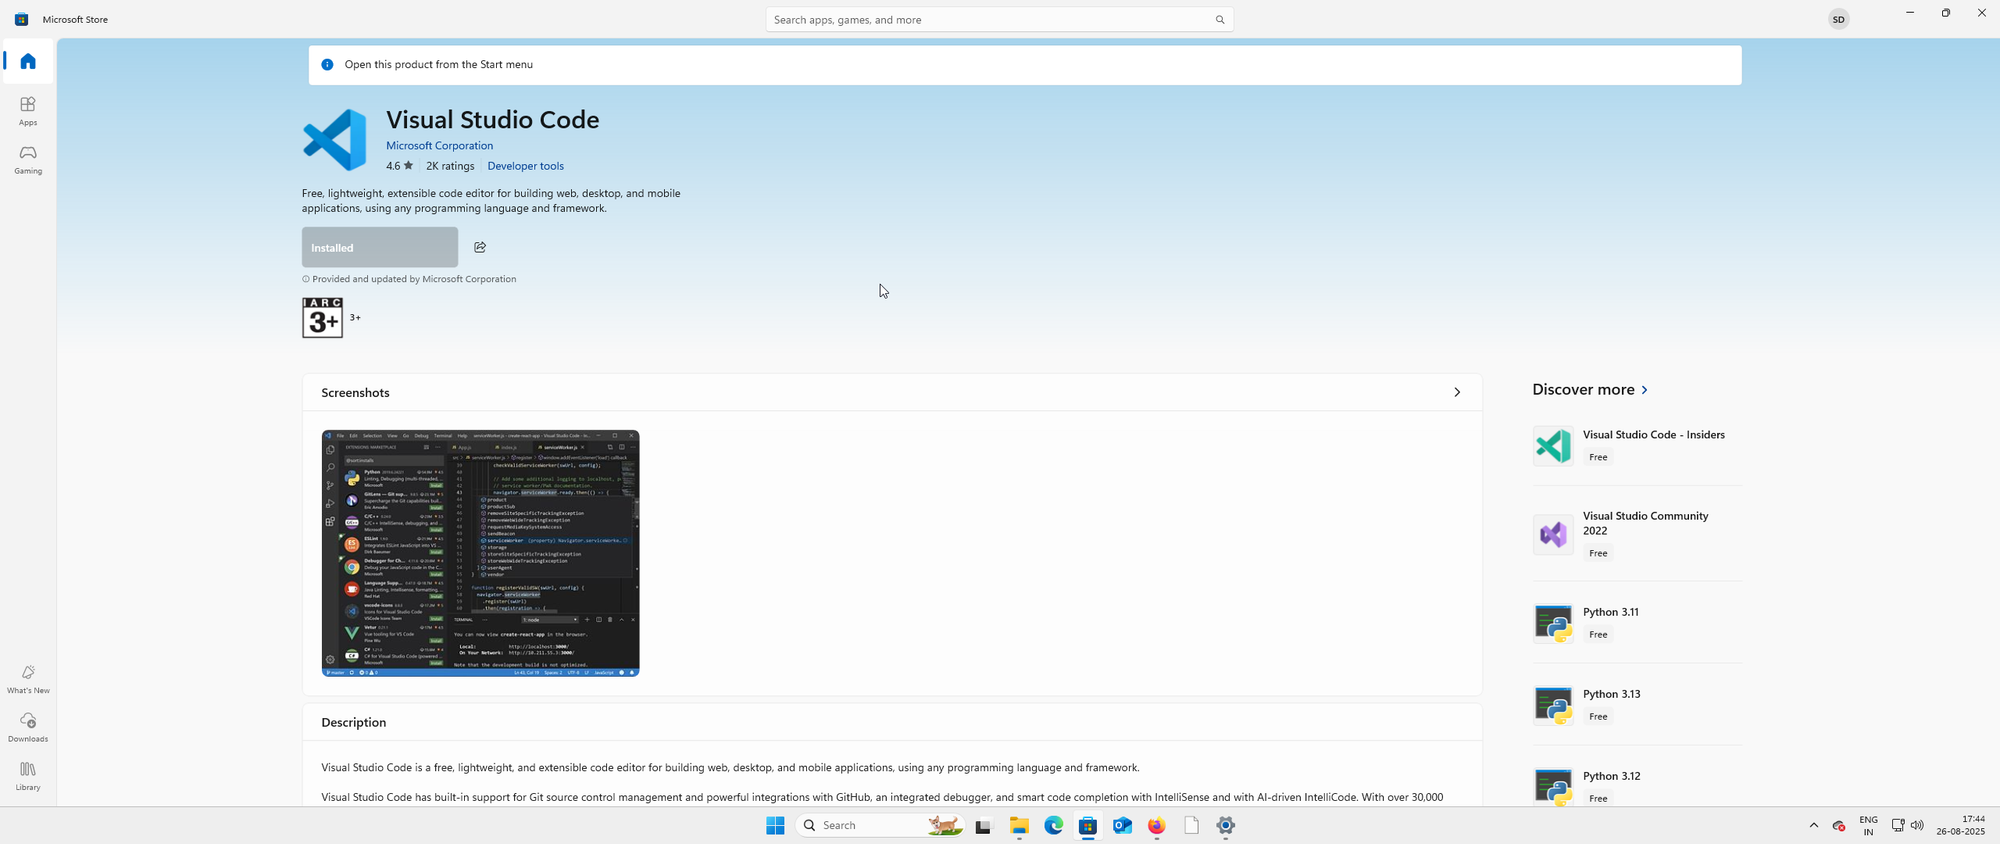Open the Library in the sidebar

tap(28, 776)
